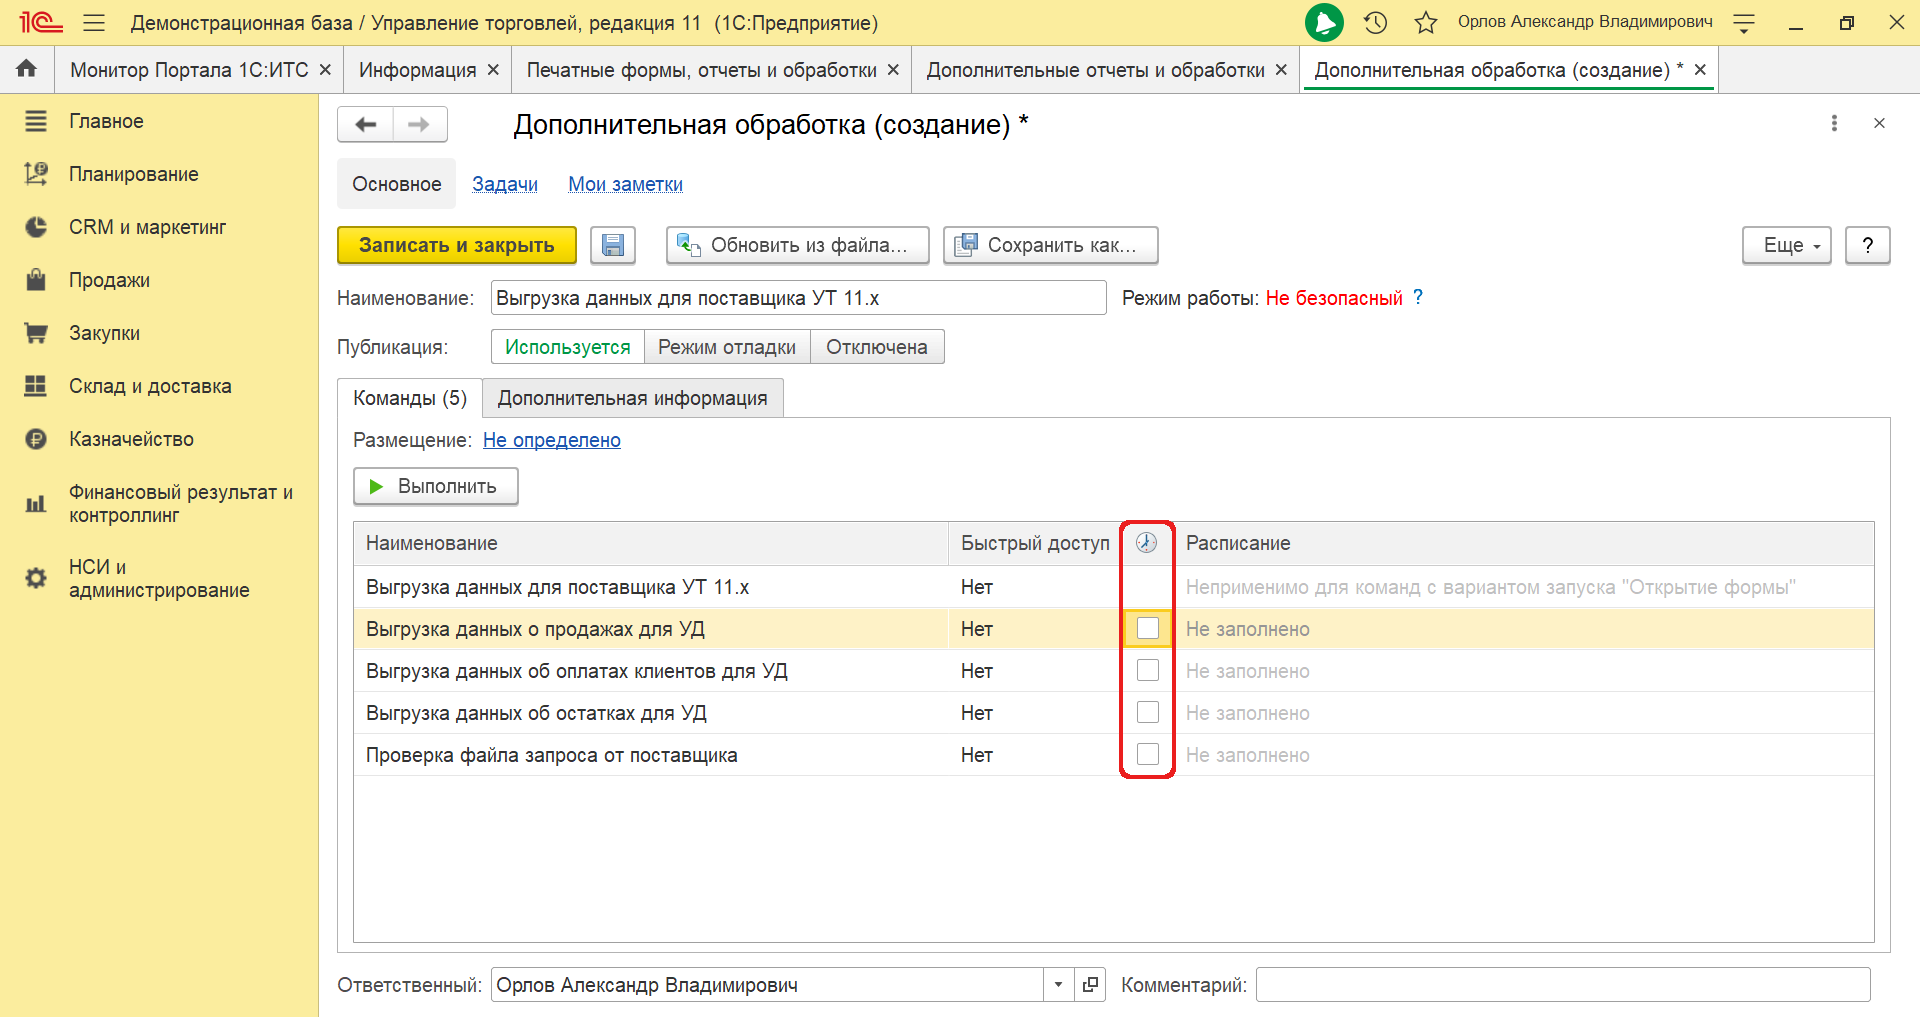
Task: Expand the Еще dropdown menu
Action: (1786, 245)
